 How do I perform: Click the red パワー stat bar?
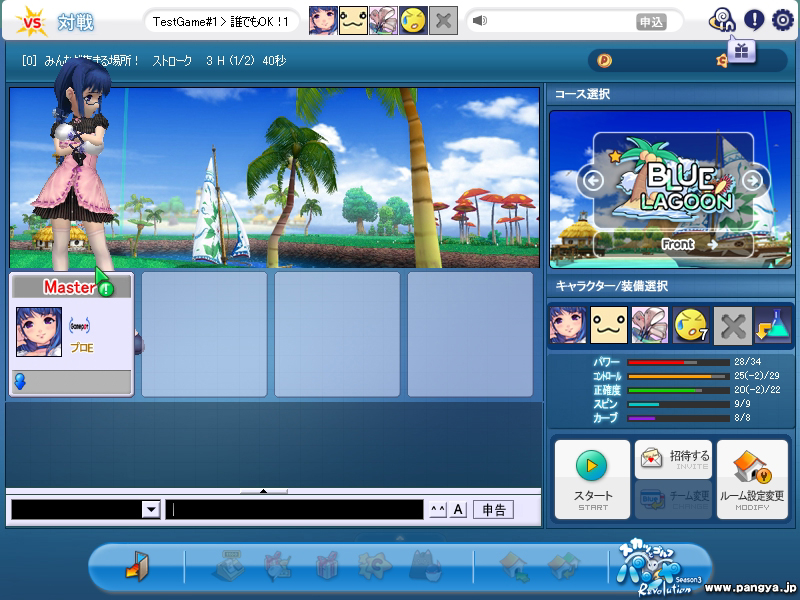click(x=679, y=362)
